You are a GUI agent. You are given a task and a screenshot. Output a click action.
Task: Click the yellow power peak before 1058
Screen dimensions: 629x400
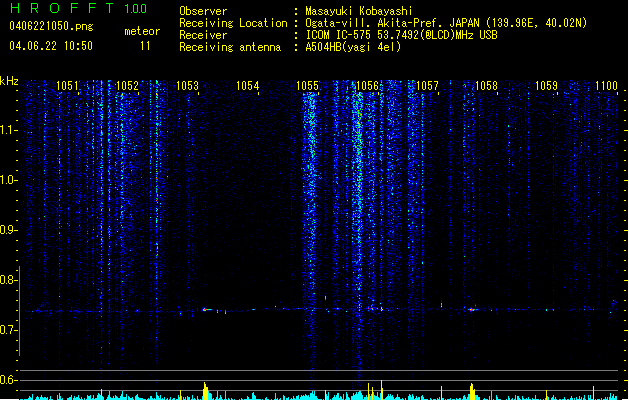point(472,392)
